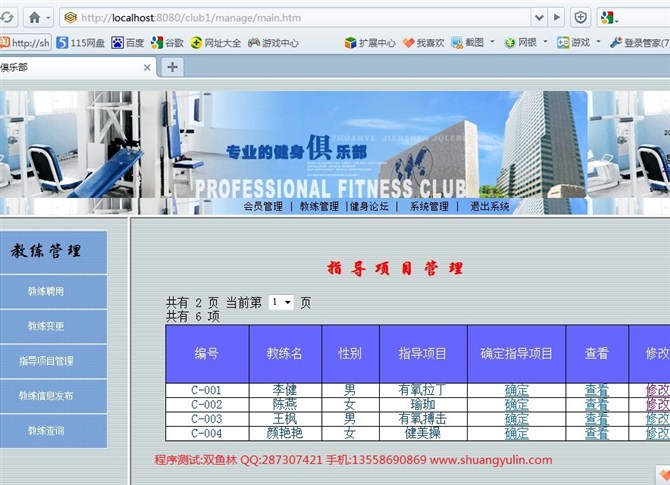
Task: Click the browser reload icon
Action: pos(7,18)
